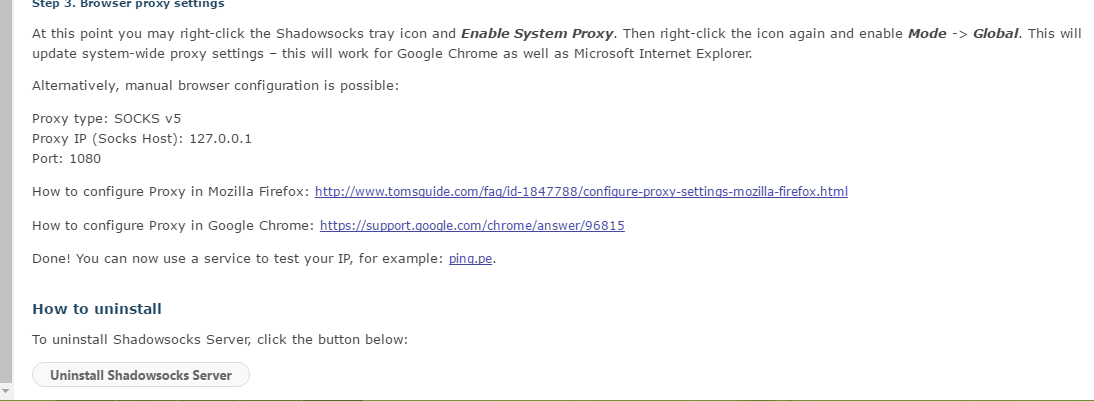
Task: Click the 'Step 3. Browser proxy settings' heading
Action: pyautogui.click(x=128, y=4)
